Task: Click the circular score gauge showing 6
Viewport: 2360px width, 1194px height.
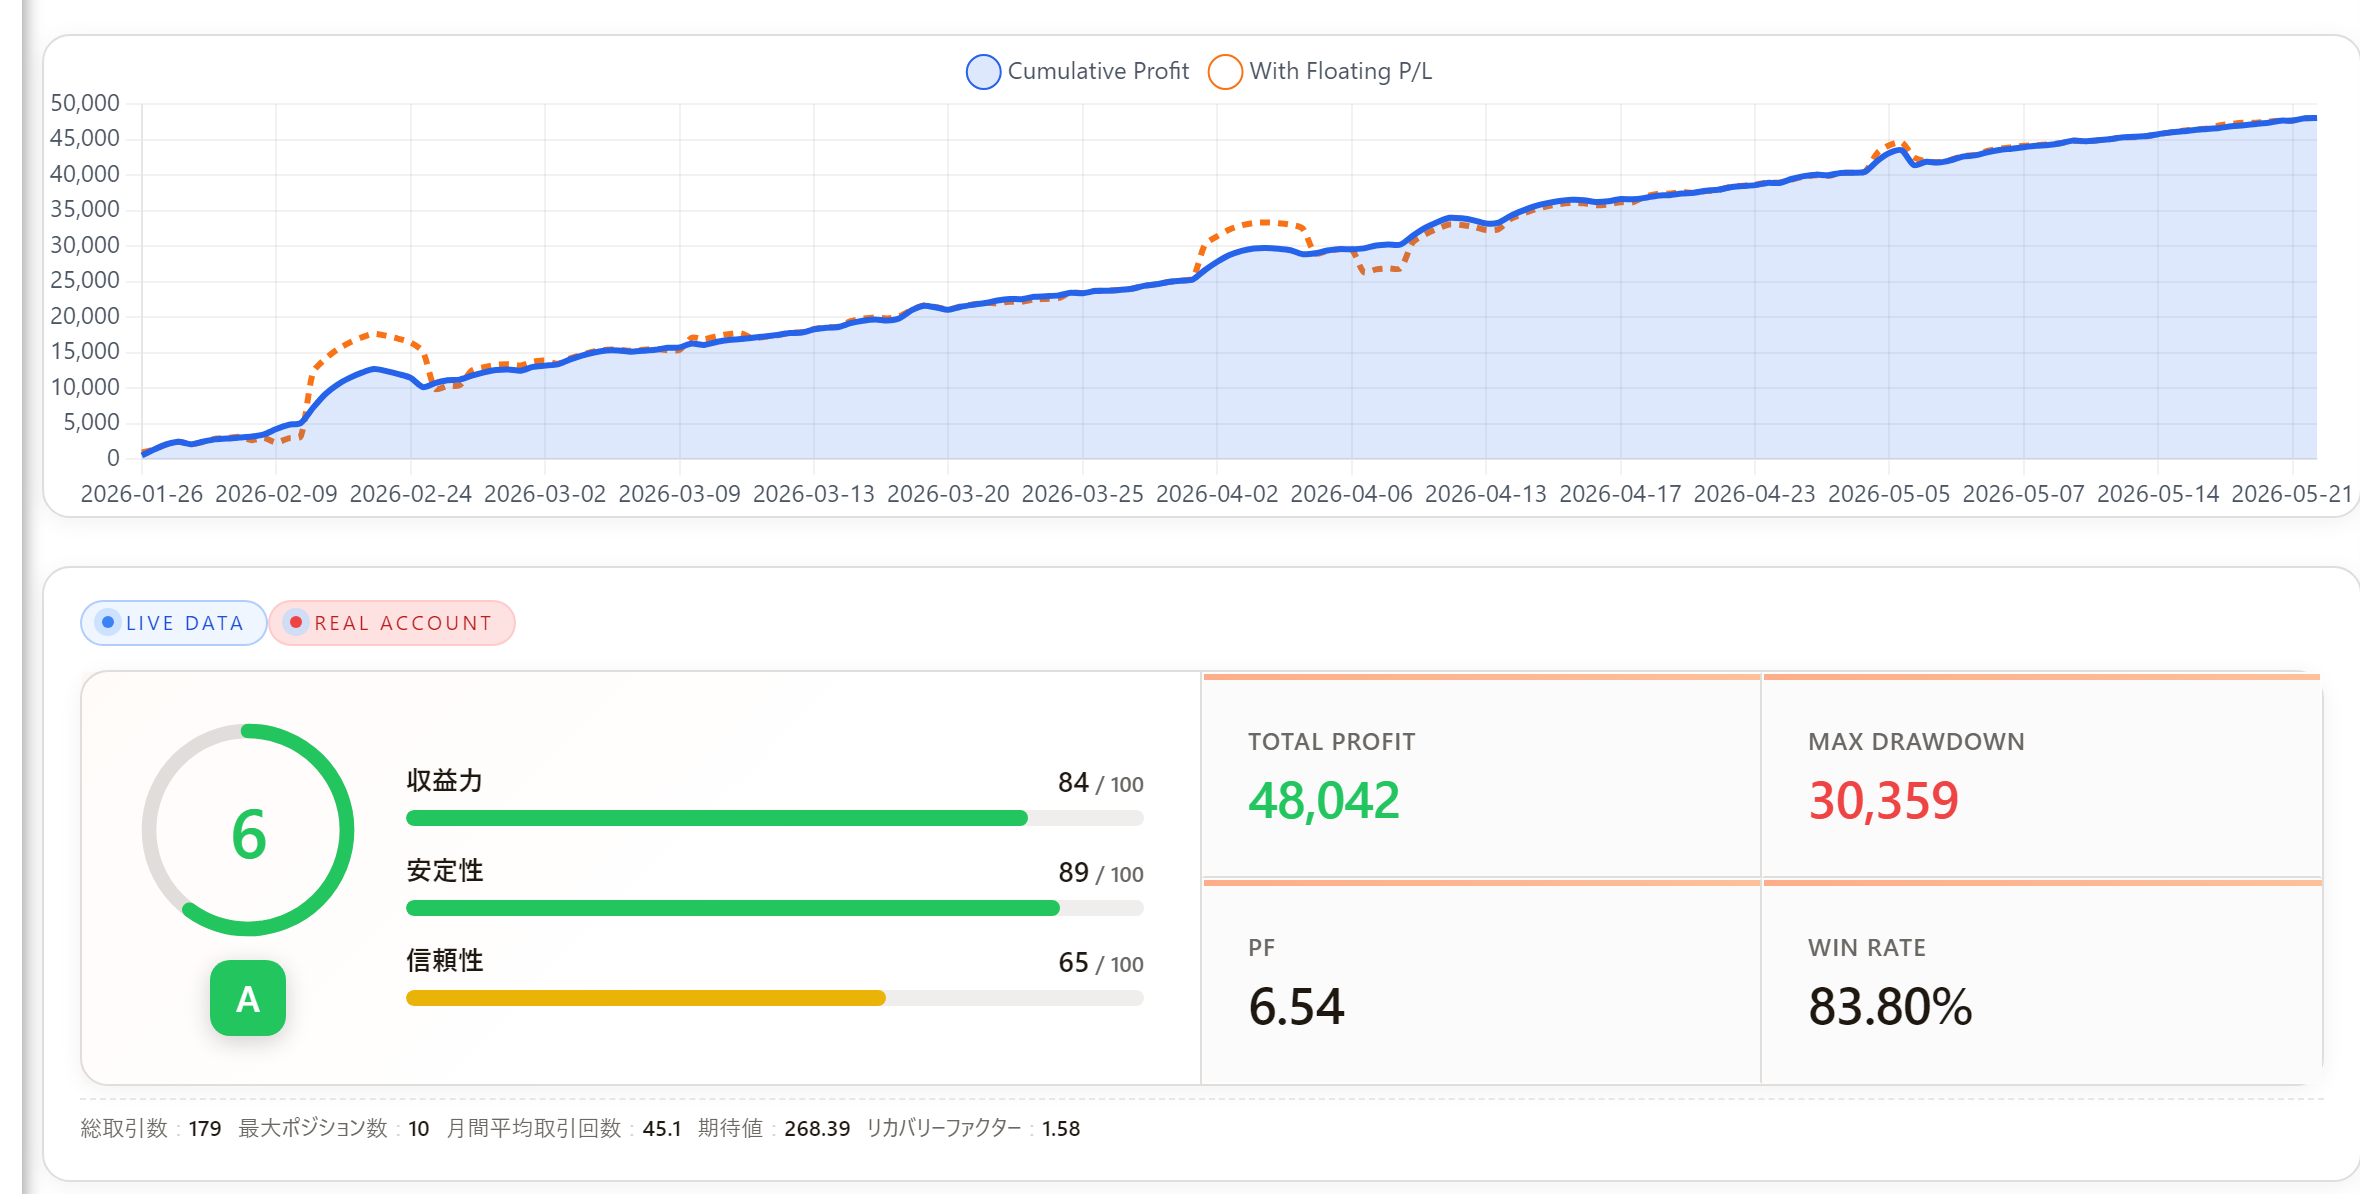Action: click(248, 830)
